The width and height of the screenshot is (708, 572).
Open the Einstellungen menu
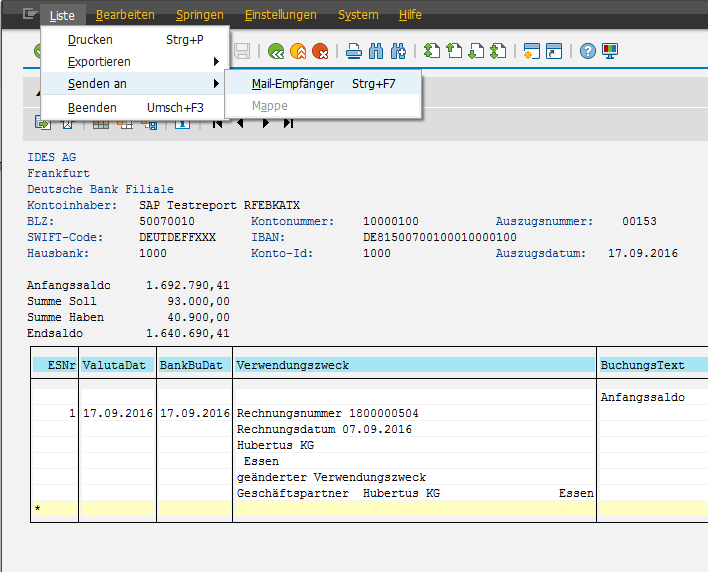[x=280, y=15]
